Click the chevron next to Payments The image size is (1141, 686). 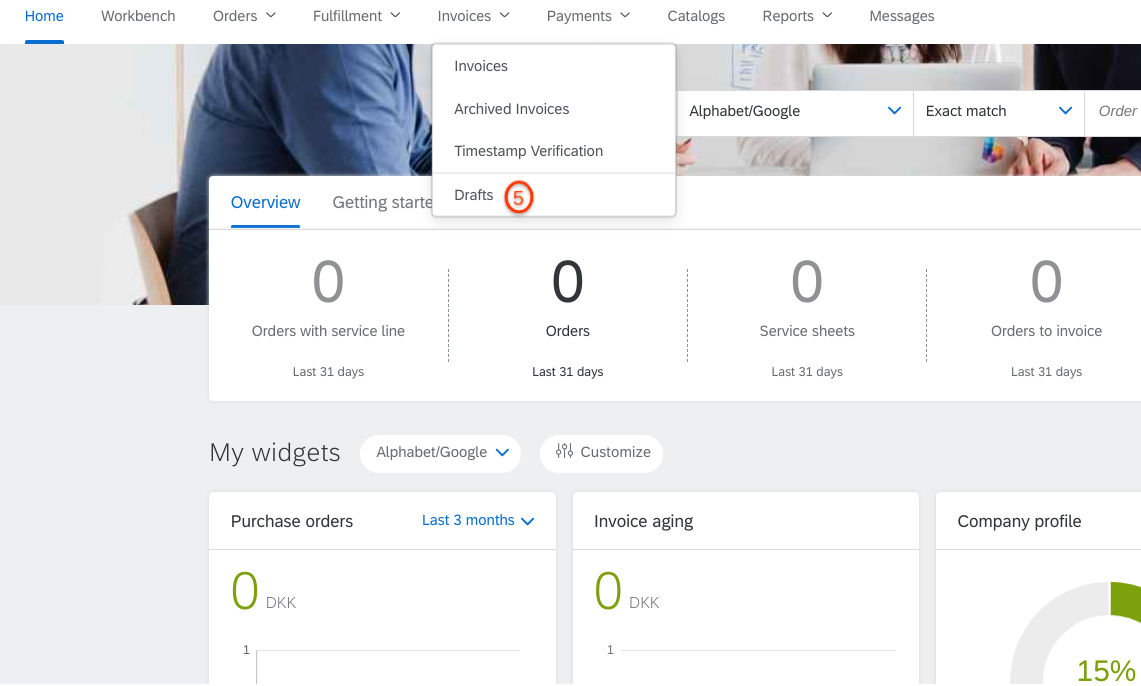point(625,15)
